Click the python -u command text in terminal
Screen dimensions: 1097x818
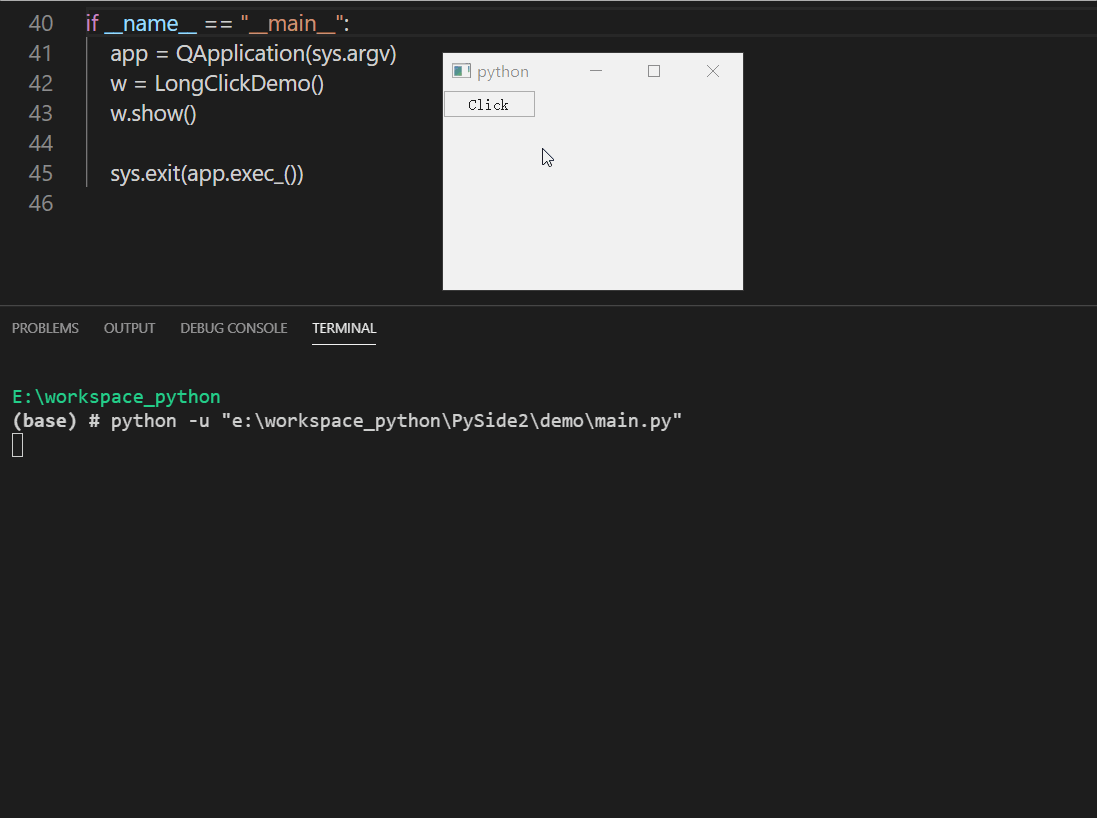(x=160, y=420)
